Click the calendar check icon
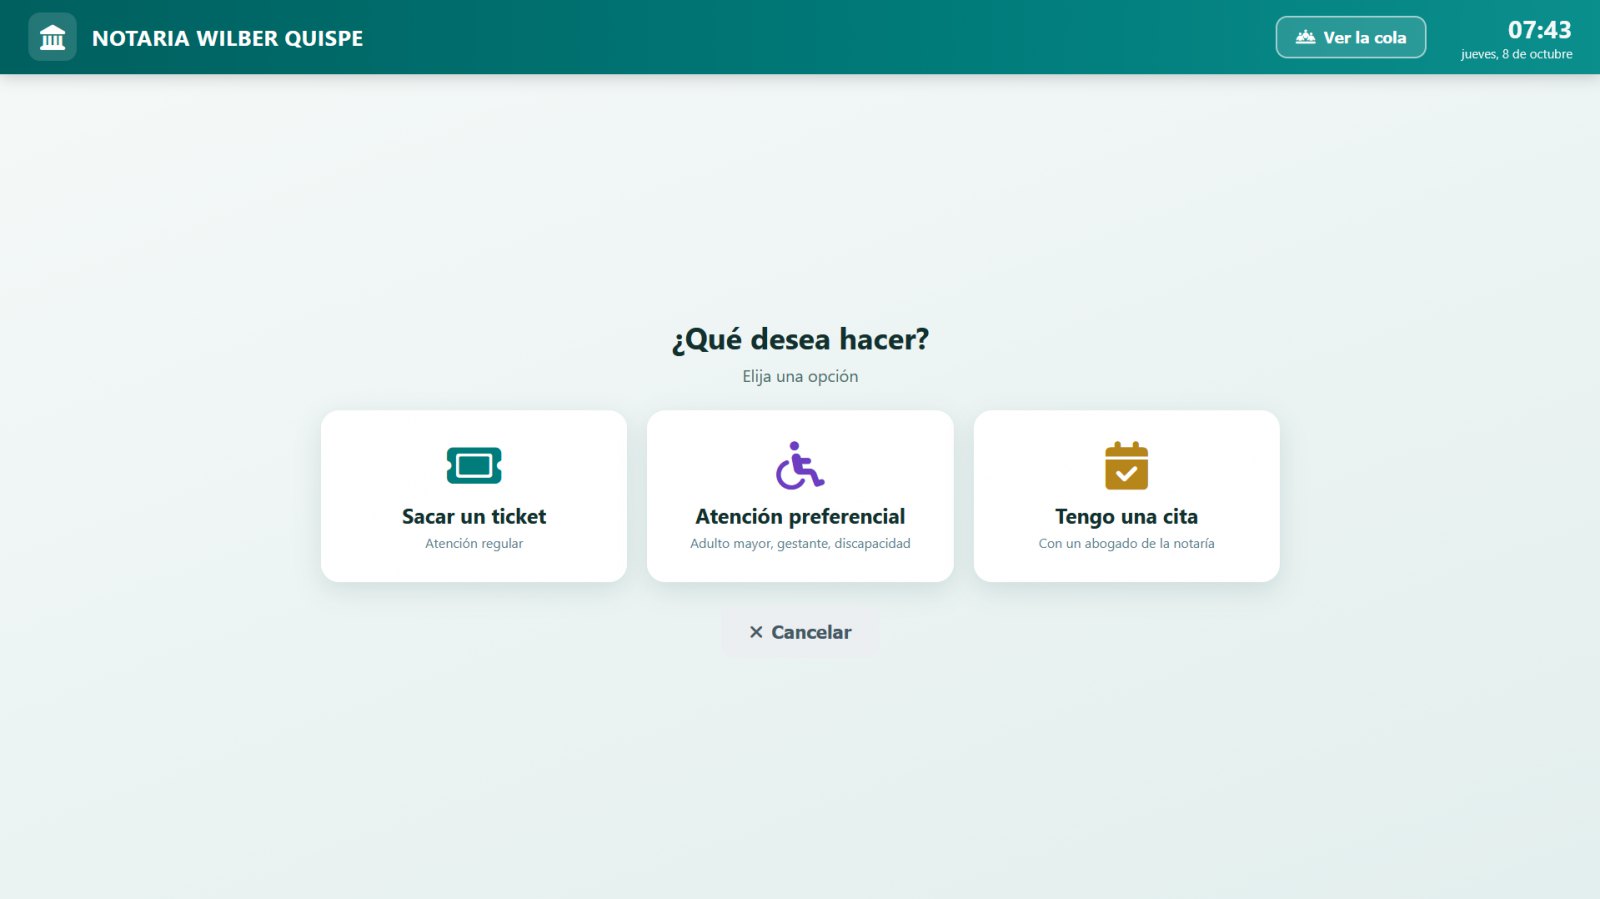The width and height of the screenshot is (1600, 899). [1126, 465]
